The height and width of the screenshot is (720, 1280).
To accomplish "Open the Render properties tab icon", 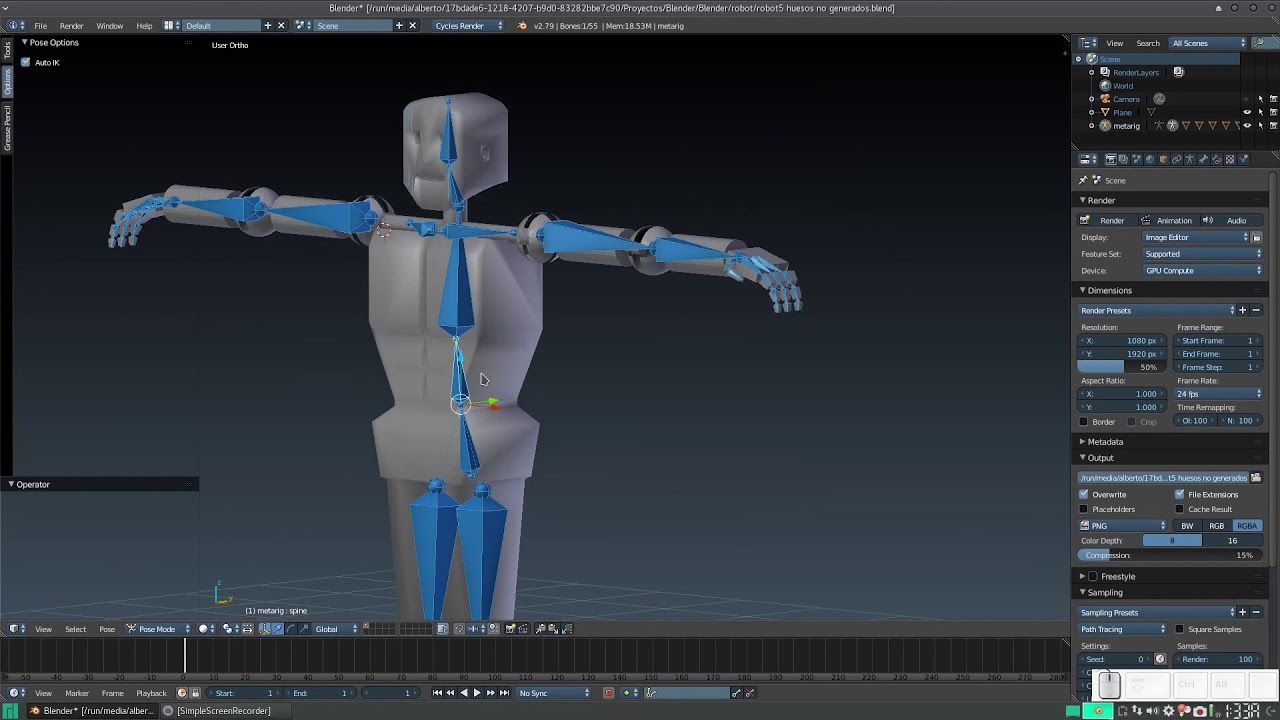I will click(1110, 159).
